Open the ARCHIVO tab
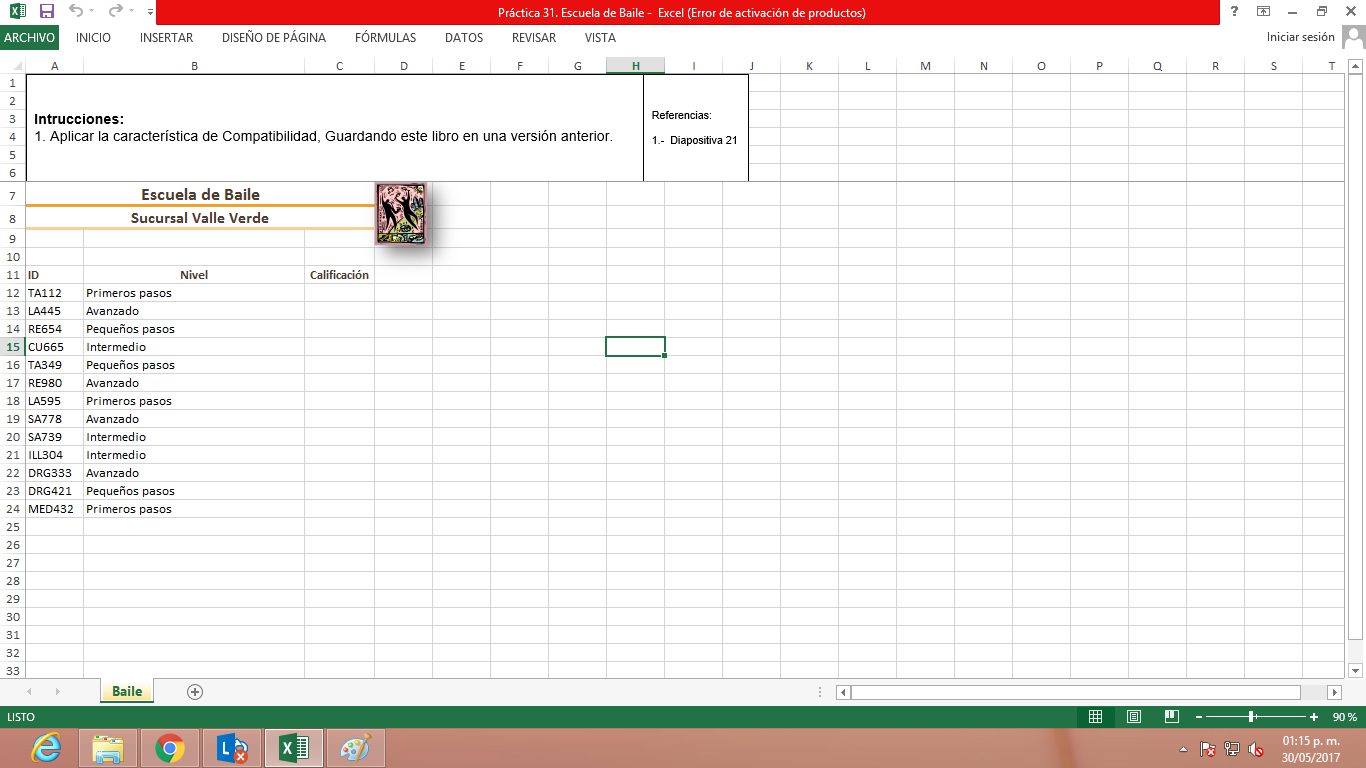 point(29,38)
